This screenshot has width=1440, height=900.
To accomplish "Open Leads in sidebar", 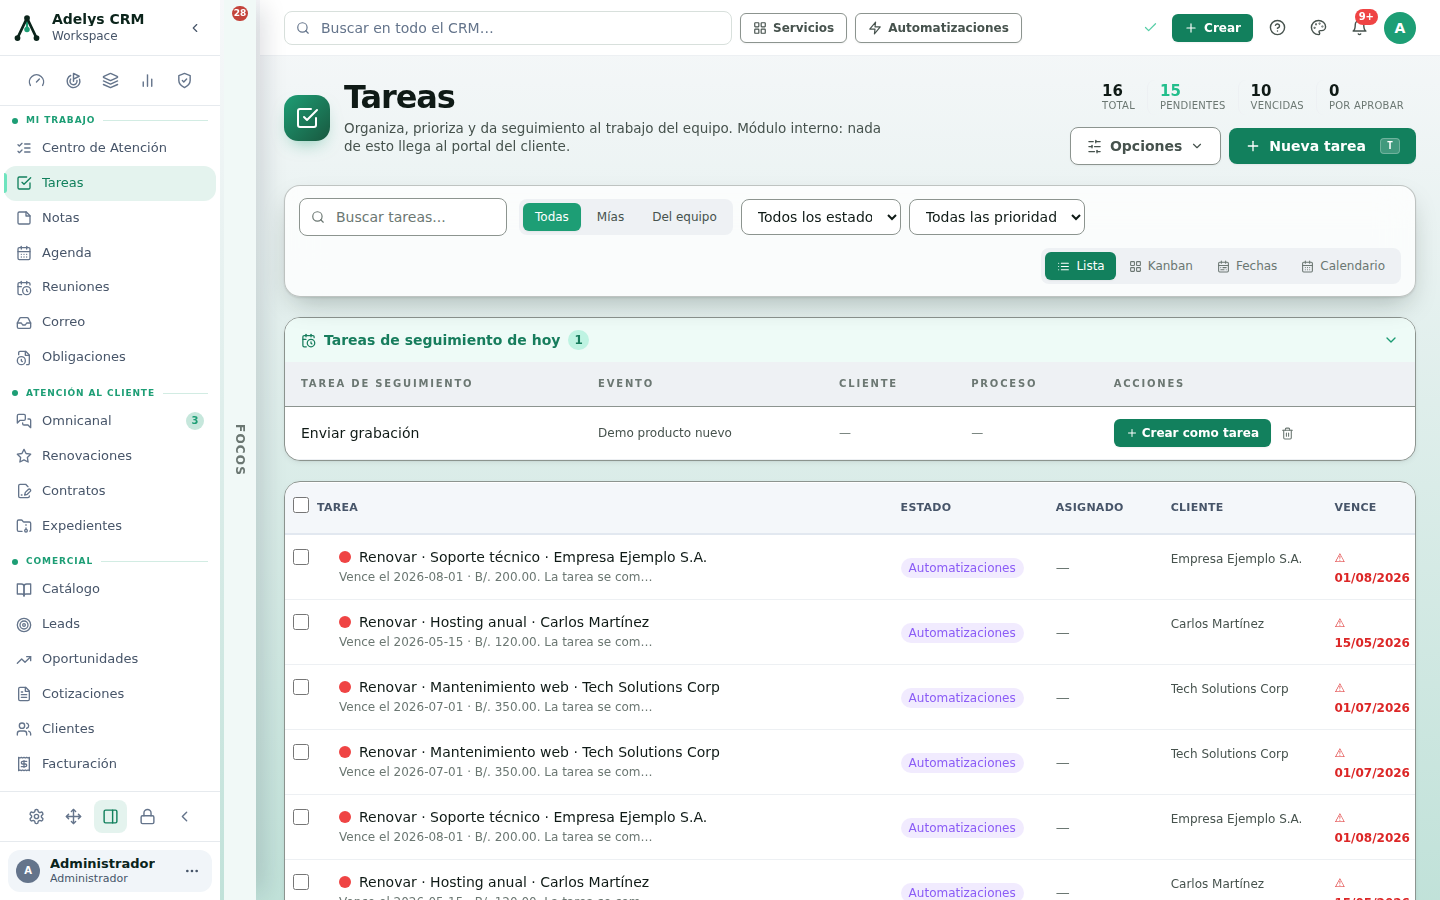I will point(110,624).
